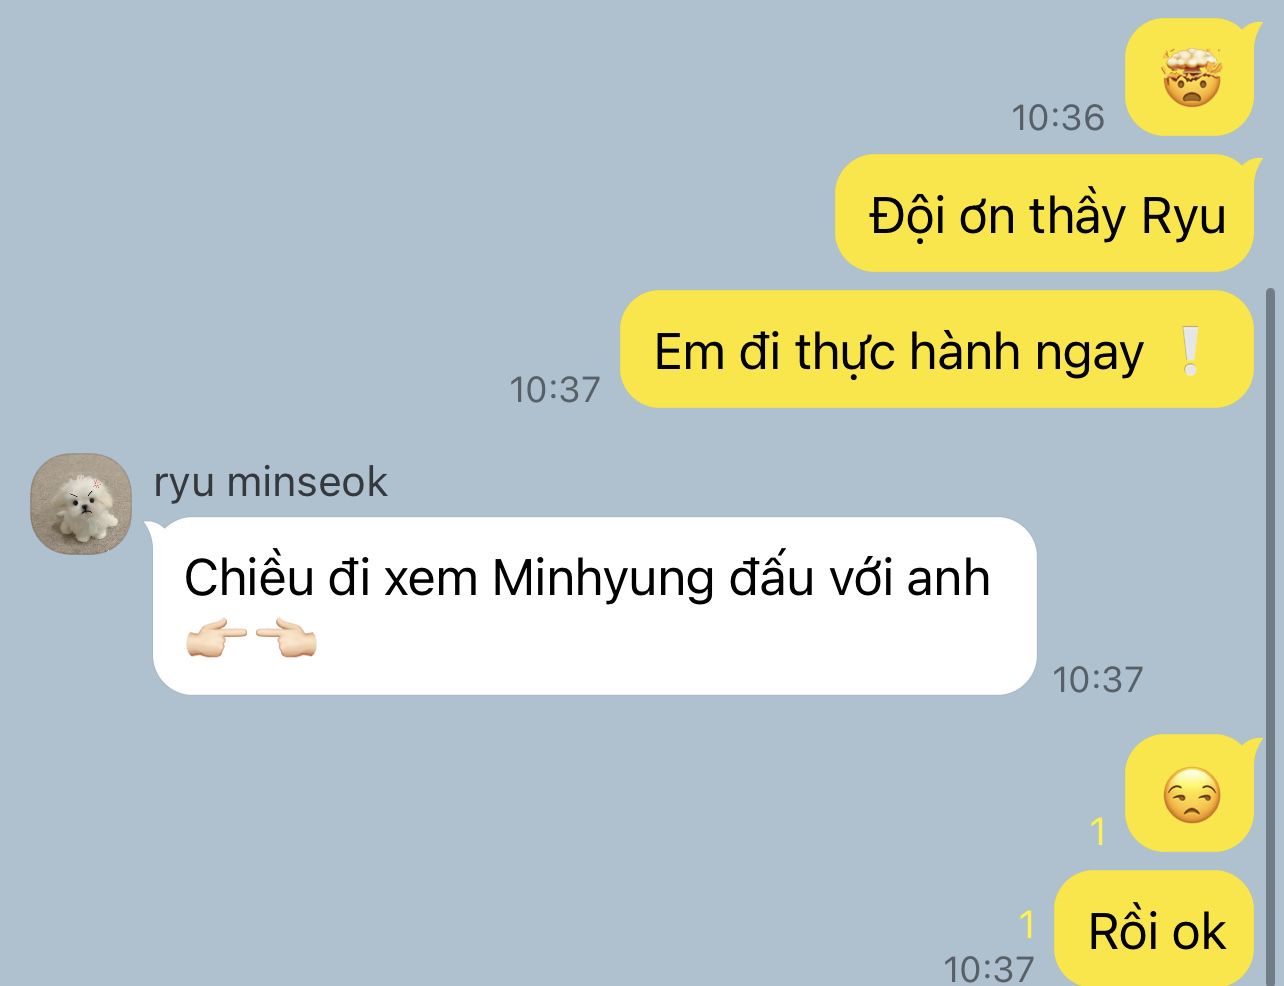
Task: Click the word "Minhyung" in white bubble
Action: pyautogui.click(x=603, y=580)
